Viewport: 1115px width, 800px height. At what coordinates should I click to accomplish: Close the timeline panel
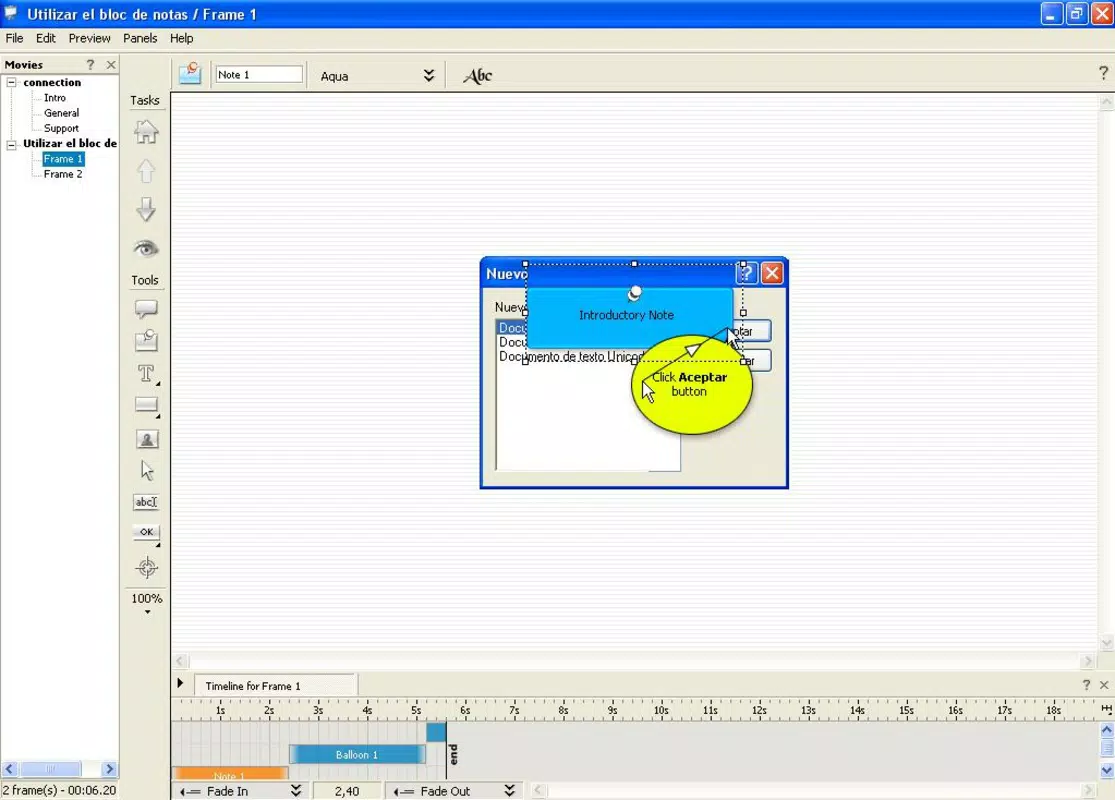(1104, 685)
